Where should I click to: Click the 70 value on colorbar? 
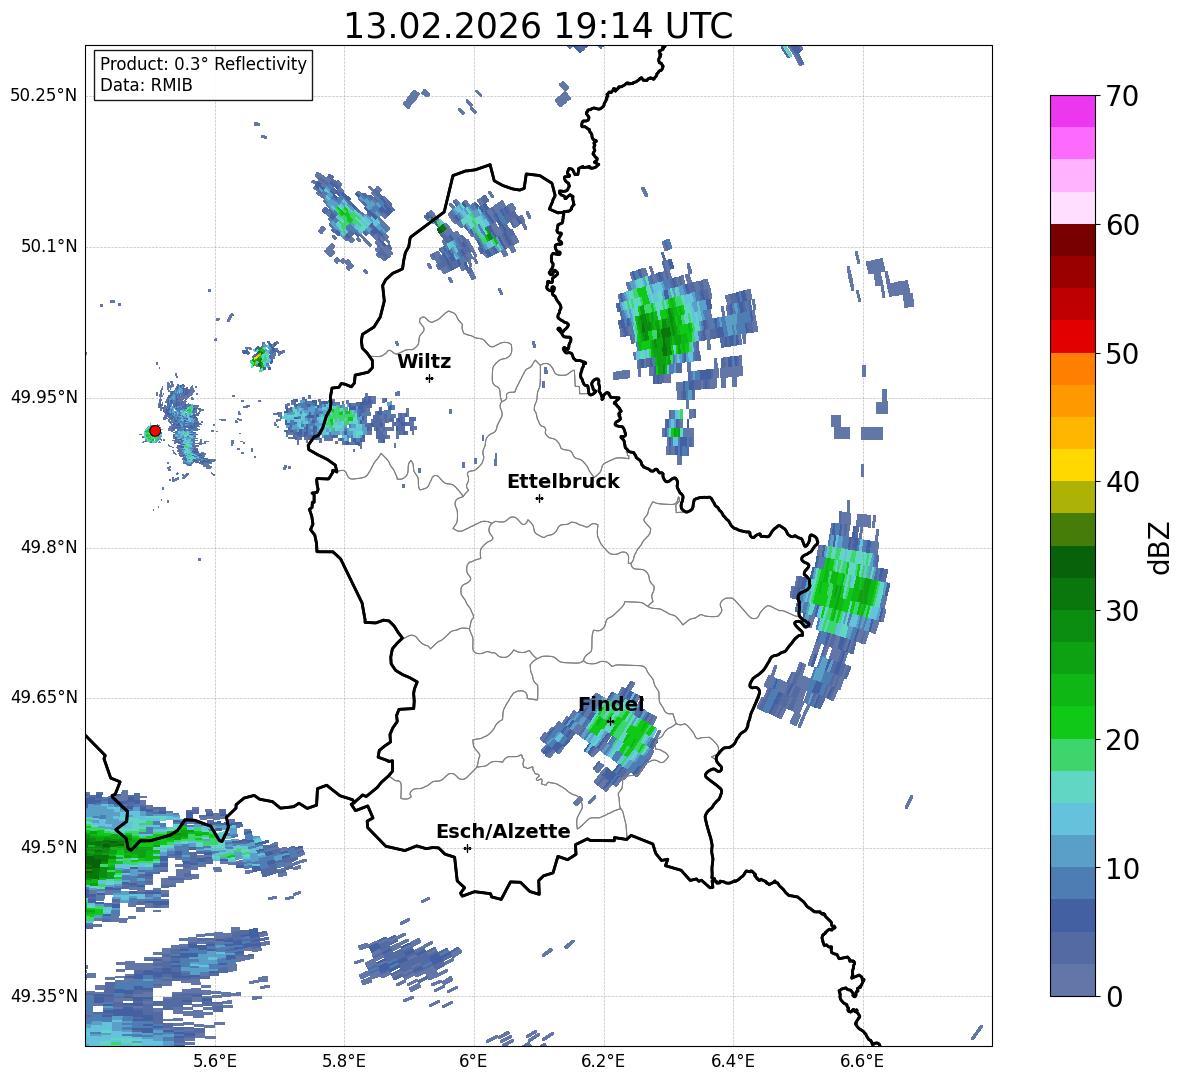1122,97
